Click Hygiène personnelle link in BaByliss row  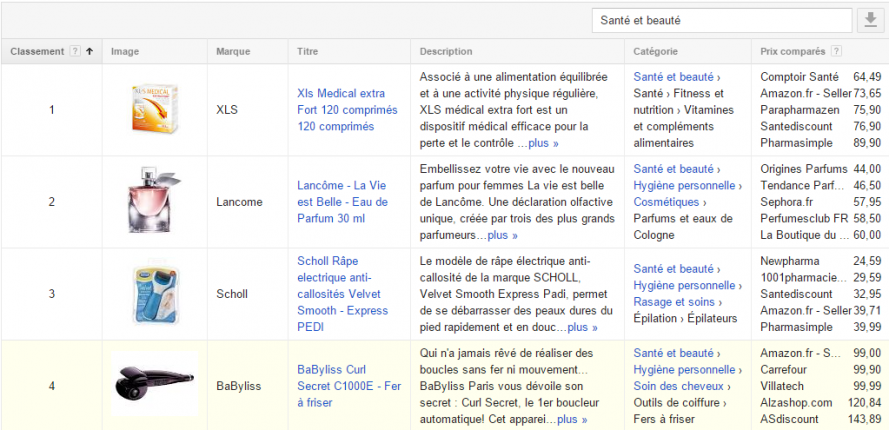coord(684,369)
